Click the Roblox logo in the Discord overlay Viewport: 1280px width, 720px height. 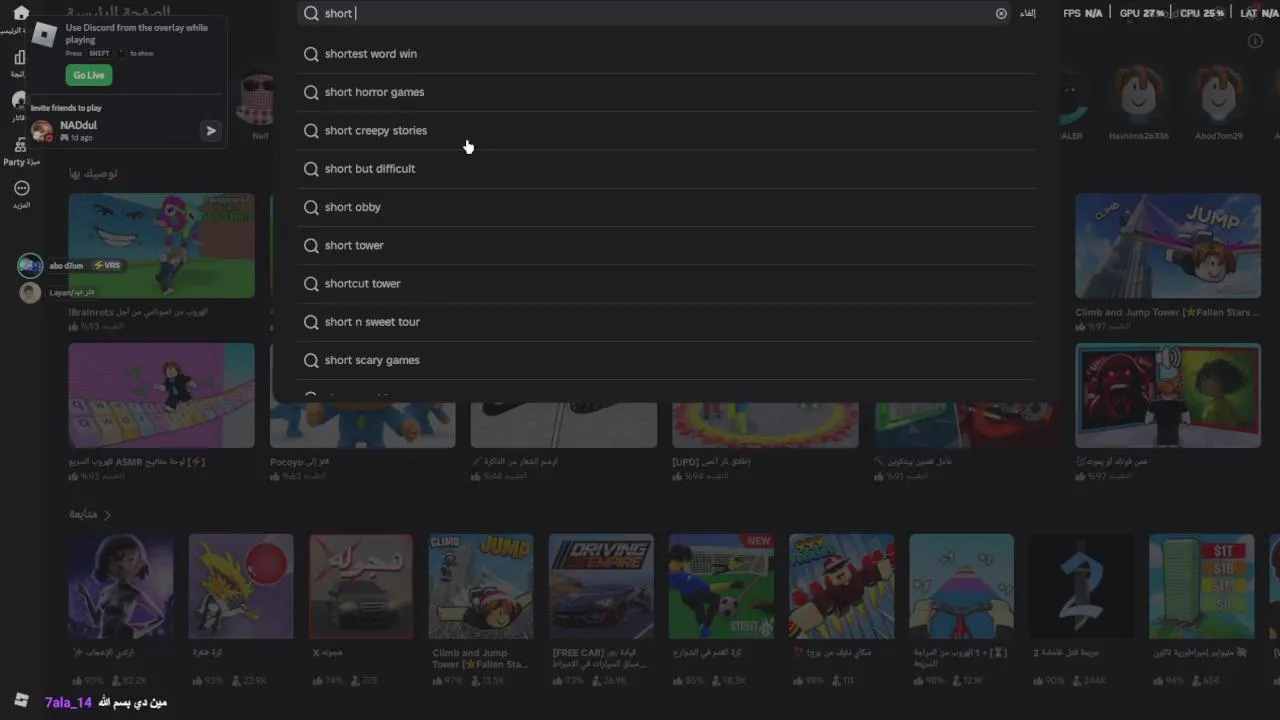44,34
